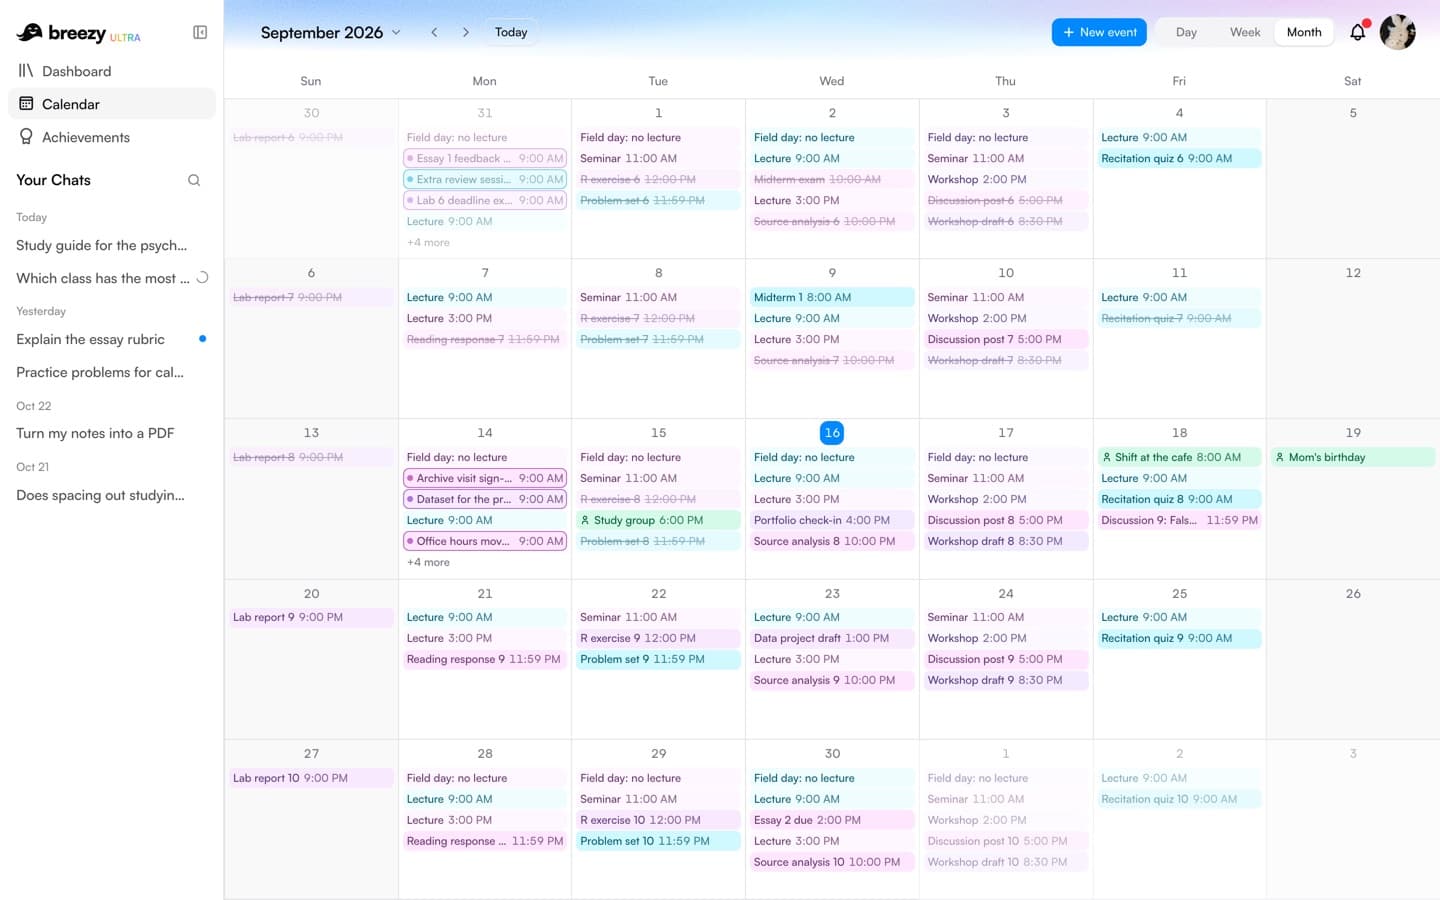
Task: Open 'Source analysis 10' event
Action: (x=832, y=862)
